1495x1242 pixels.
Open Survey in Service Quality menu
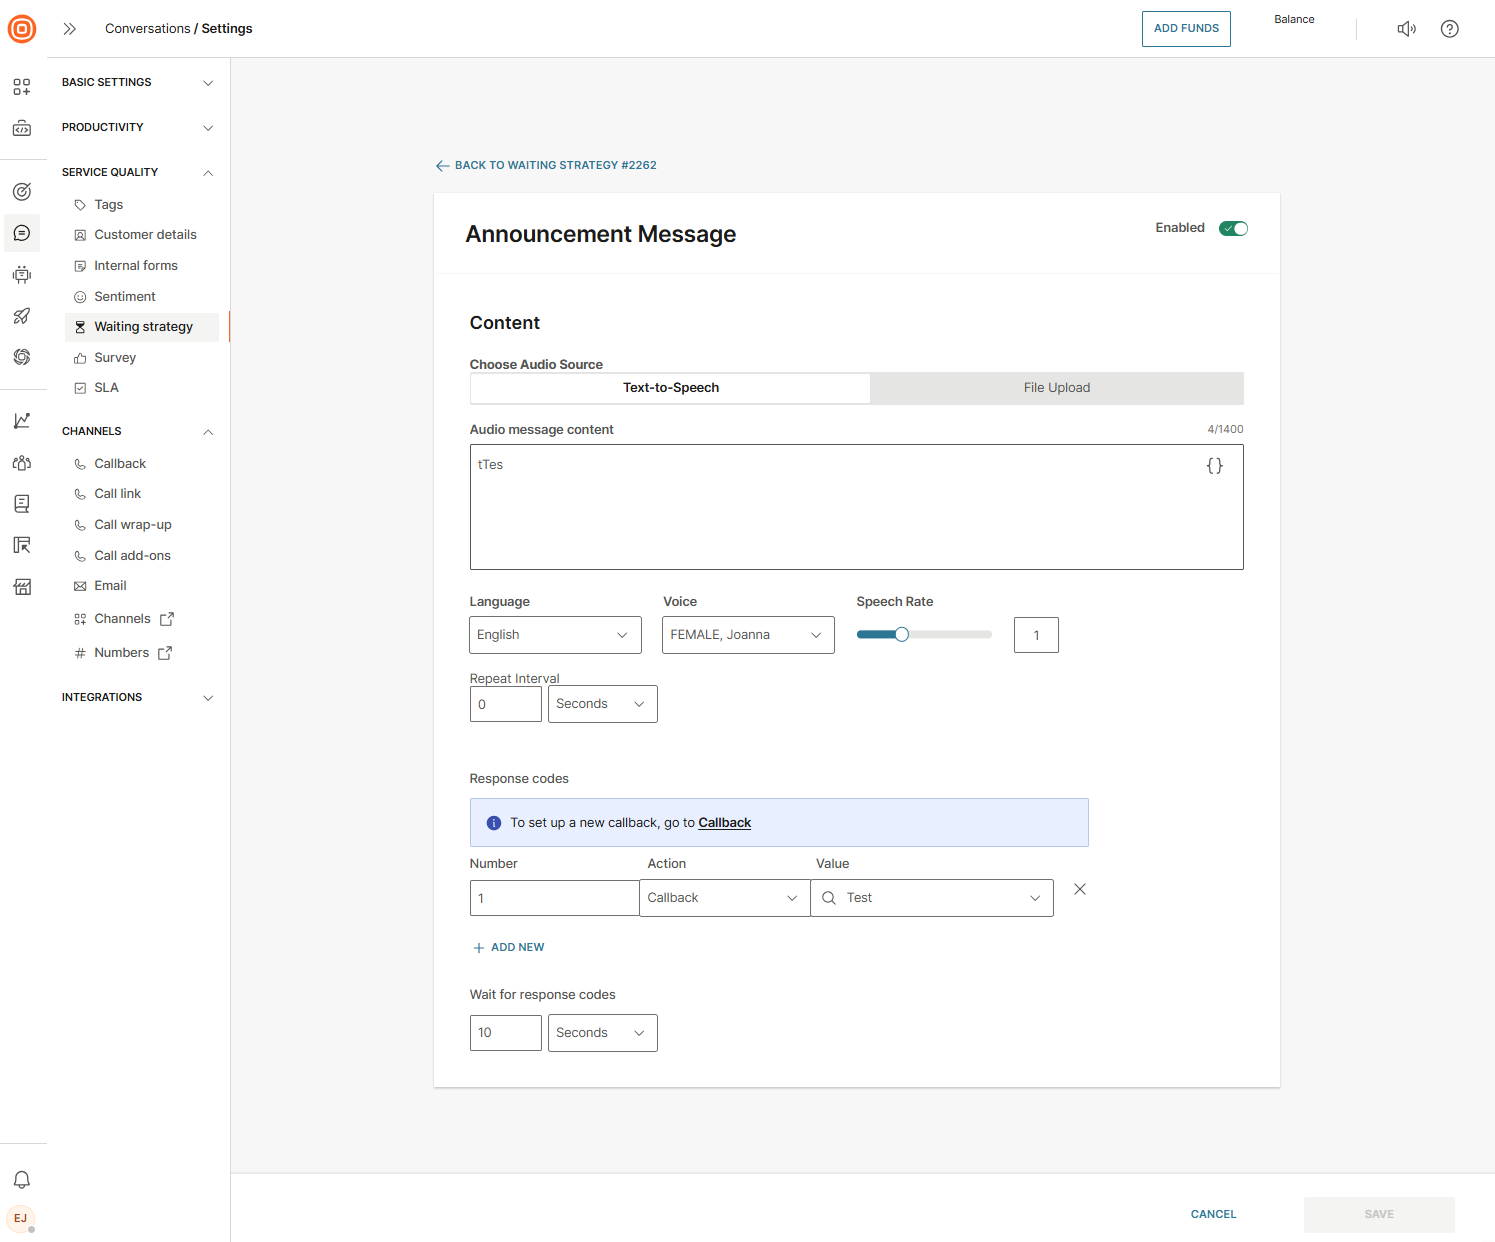click(x=115, y=358)
